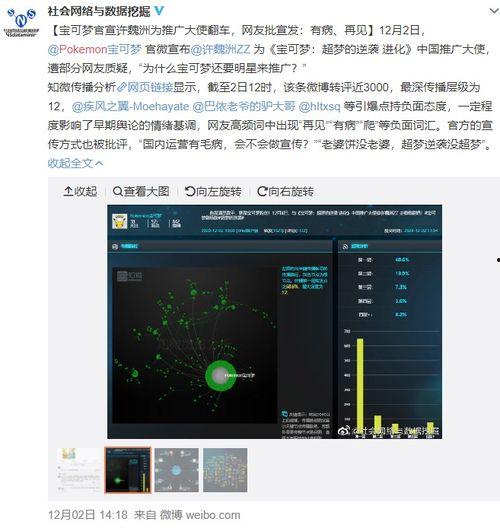Screen dimensions: 500x528
Task: Rotate image right with 向右旋转
Action: [x=285, y=191]
